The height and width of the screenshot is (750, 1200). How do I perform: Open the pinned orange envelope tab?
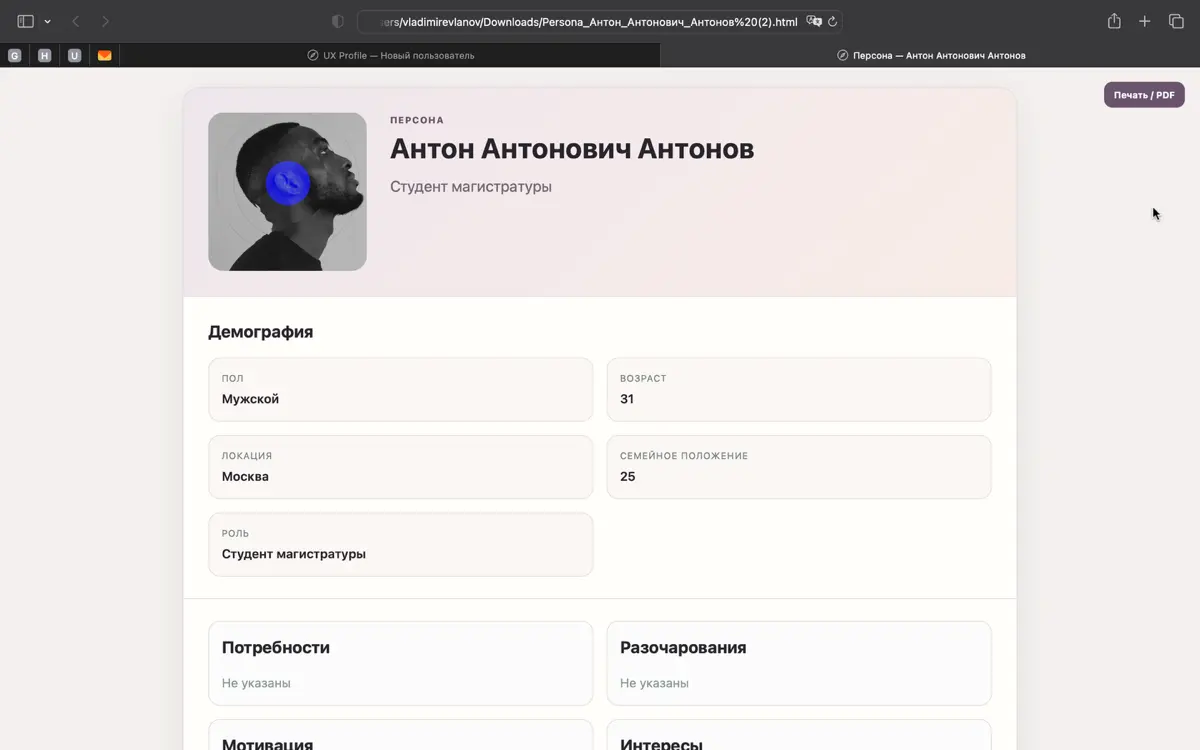[x=104, y=56]
